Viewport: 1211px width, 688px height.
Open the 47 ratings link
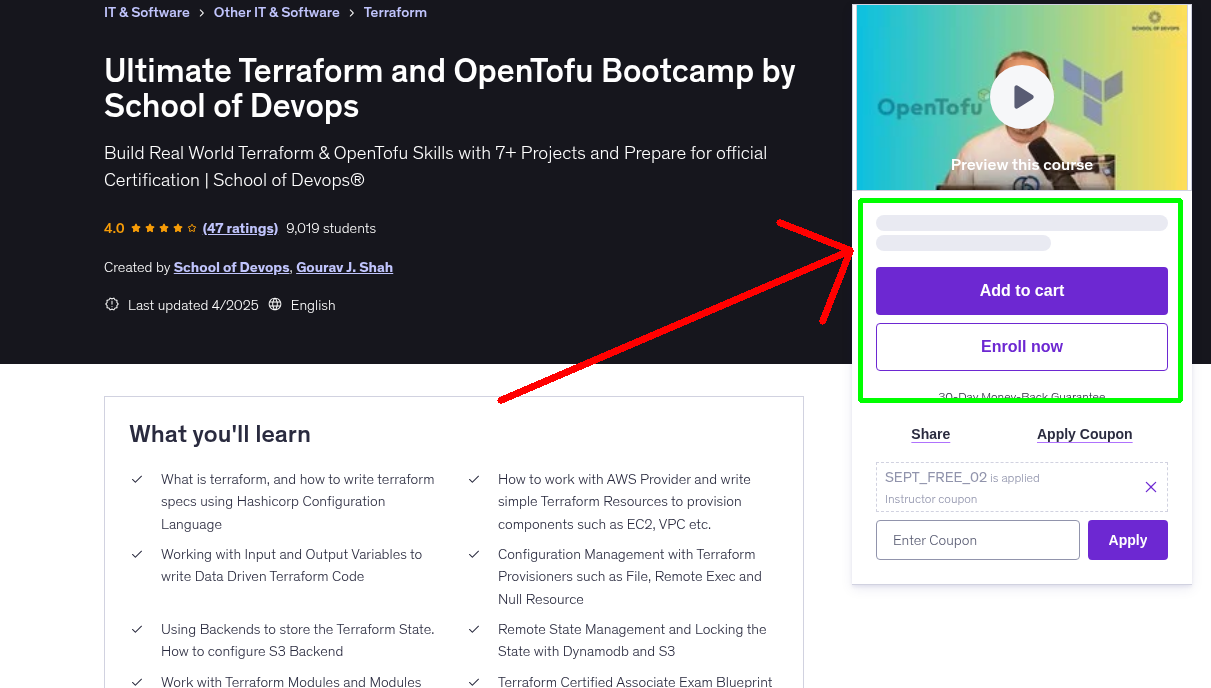coord(240,228)
